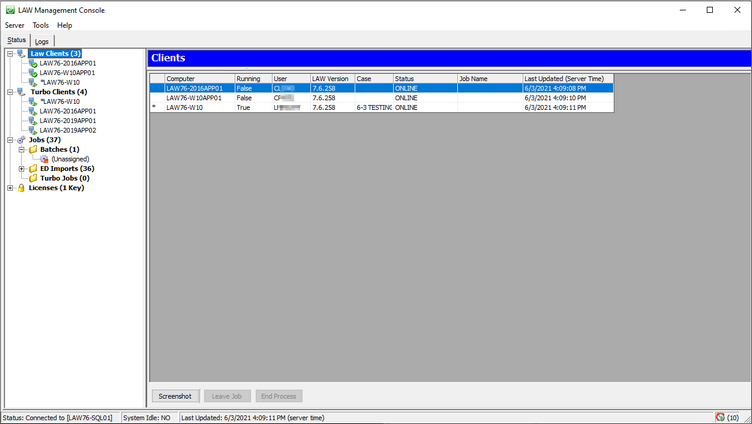The image size is (752, 424).
Task: Expand the Licenses tree node
Action: (x=10, y=188)
